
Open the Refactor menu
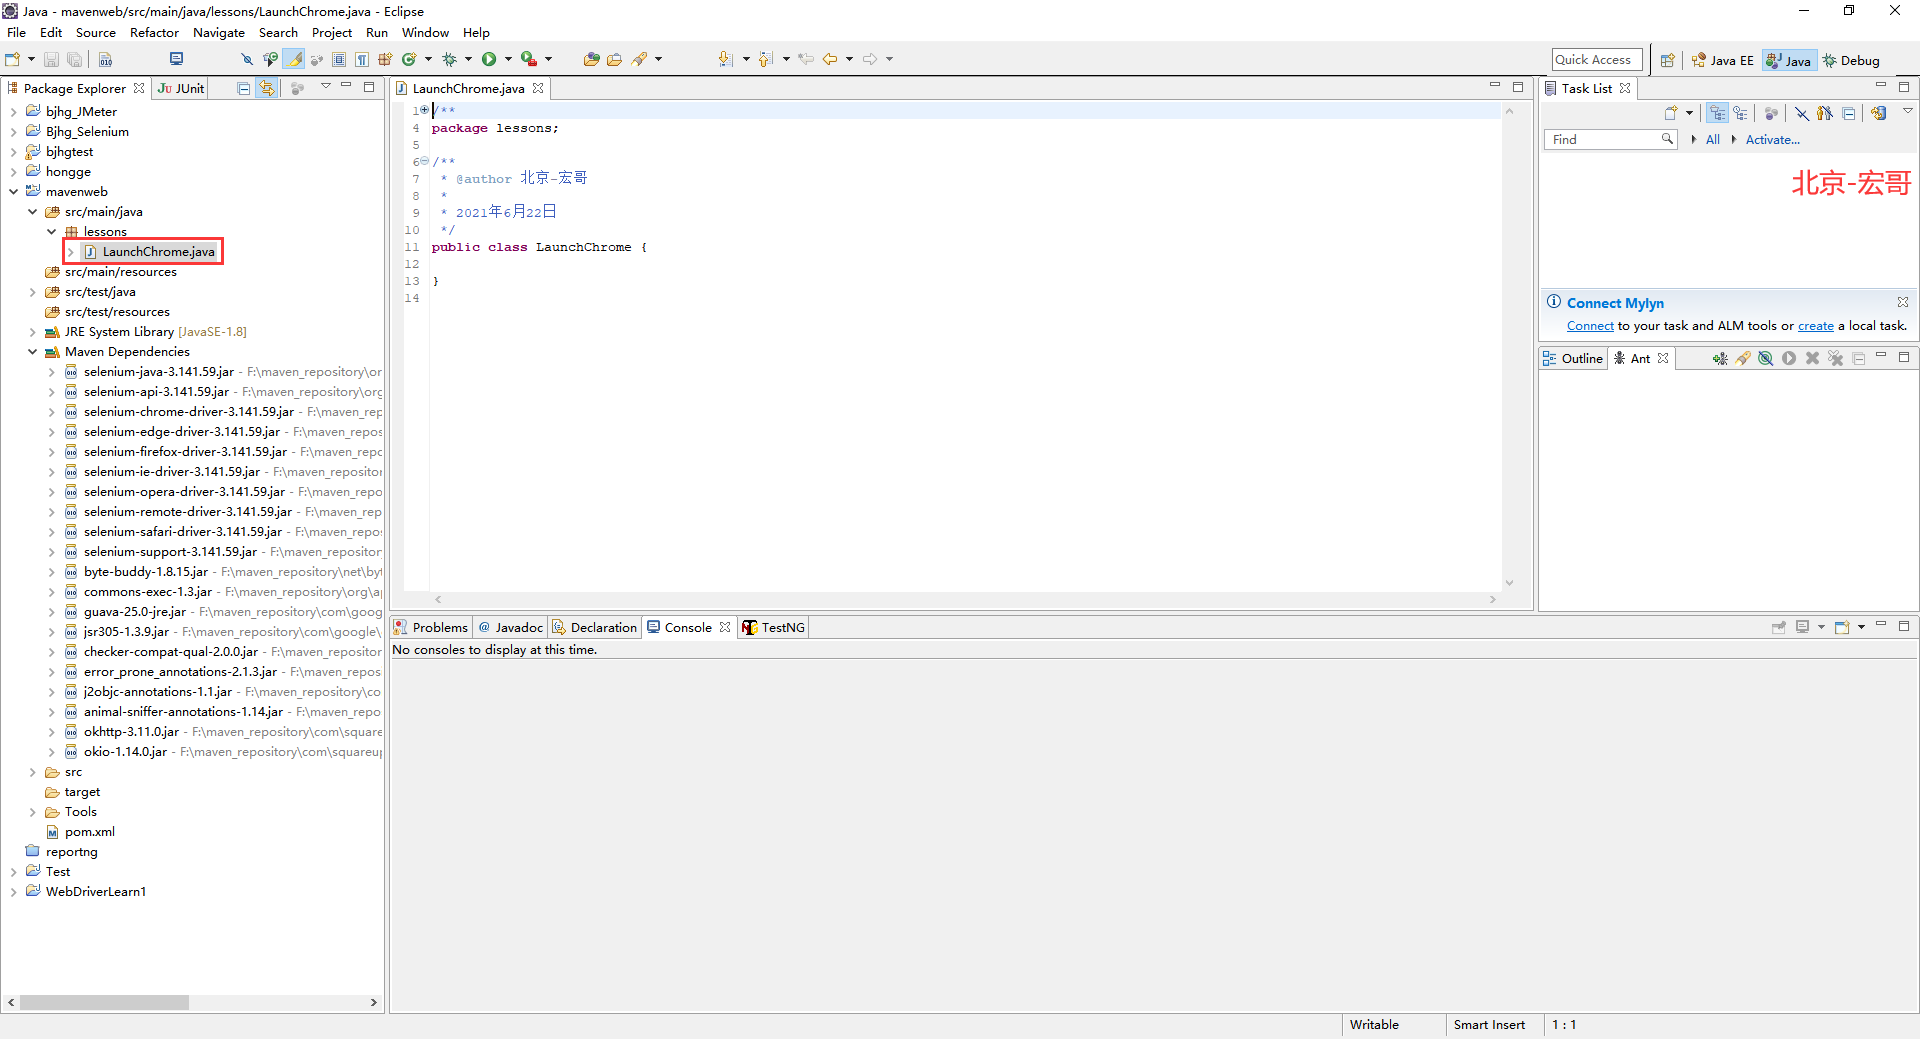coord(154,33)
